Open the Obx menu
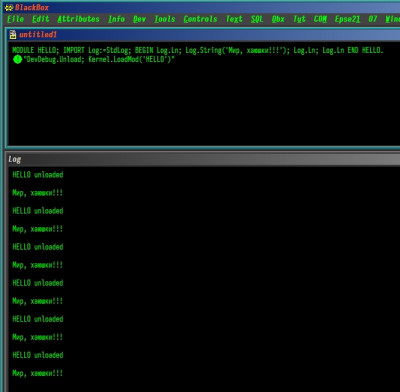 [x=278, y=19]
